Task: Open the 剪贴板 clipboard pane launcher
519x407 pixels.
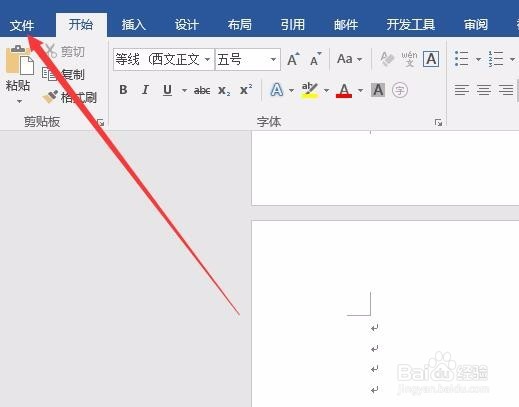Action: 101,123
